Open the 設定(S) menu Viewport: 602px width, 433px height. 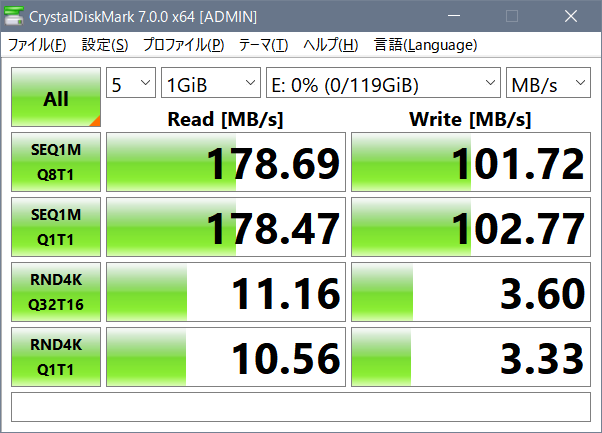(105, 45)
